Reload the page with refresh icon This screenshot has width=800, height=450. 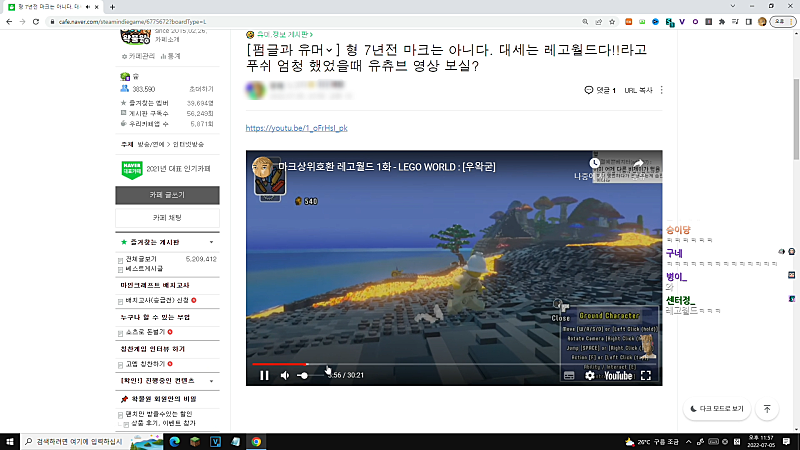(36, 22)
